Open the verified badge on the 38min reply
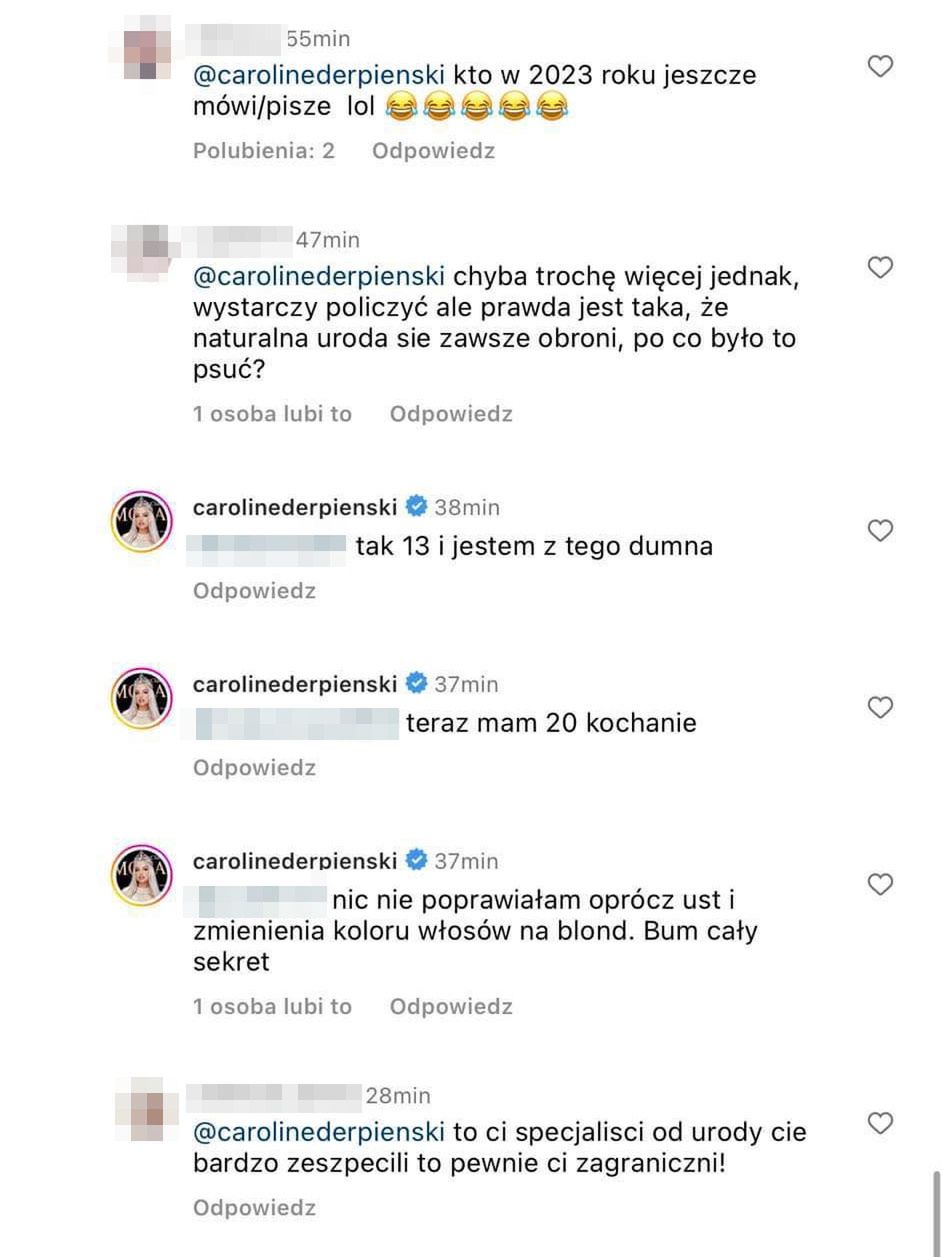Viewport: 942px width, 1257px height. [x=416, y=507]
